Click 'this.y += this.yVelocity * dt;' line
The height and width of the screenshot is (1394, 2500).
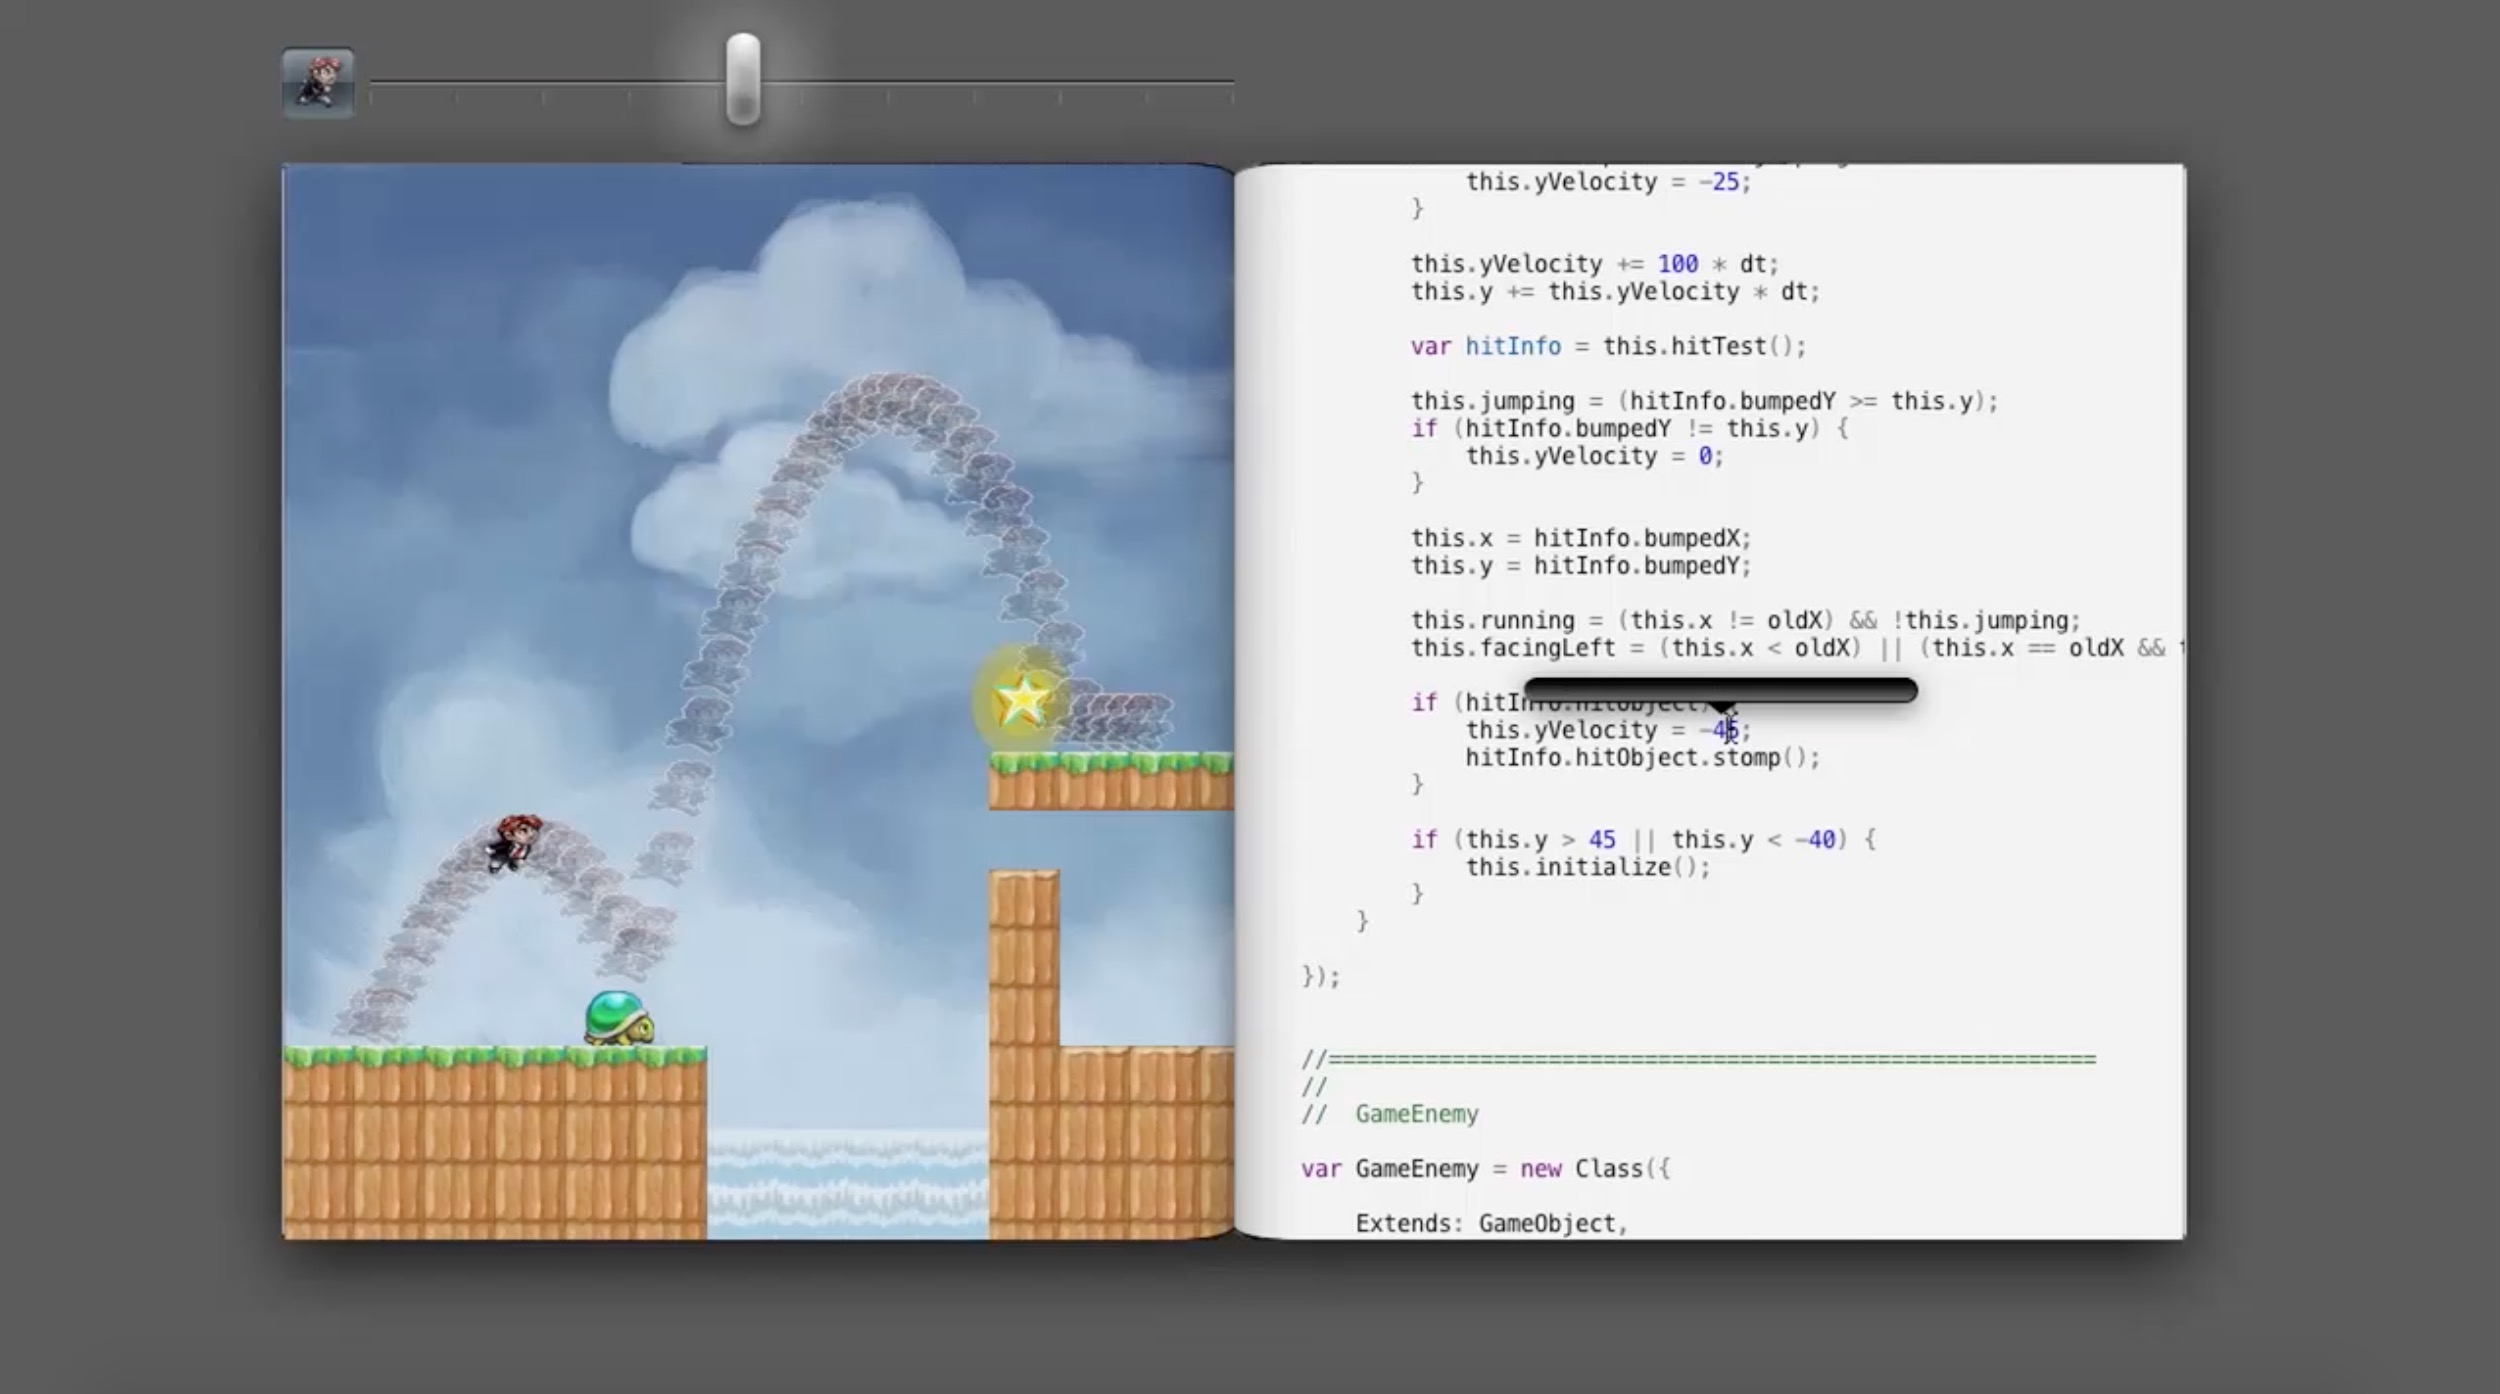tap(1615, 292)
